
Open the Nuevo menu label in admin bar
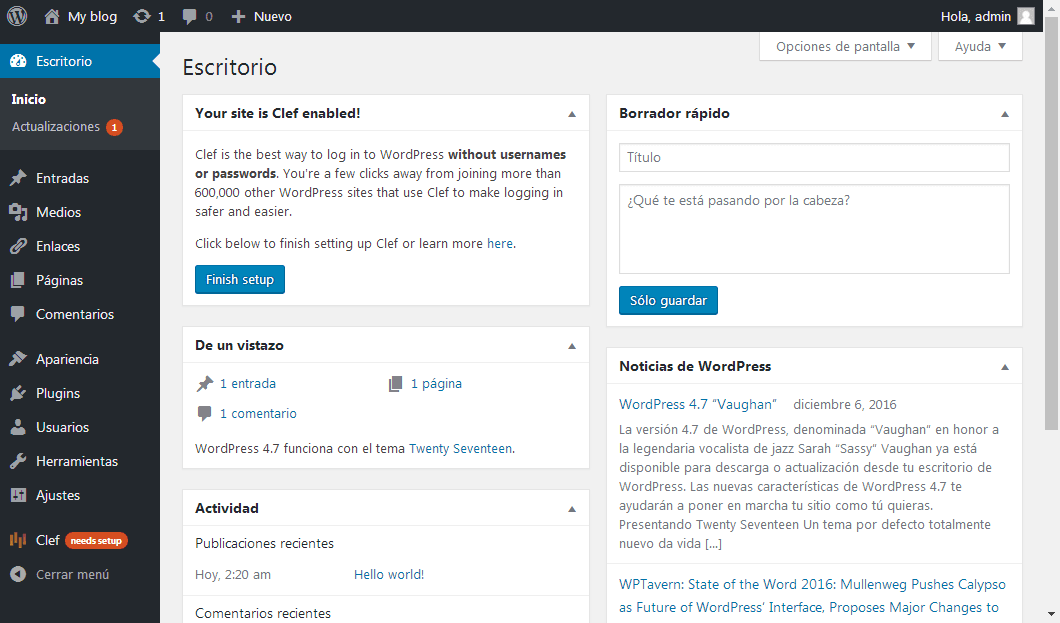(273, 16)
